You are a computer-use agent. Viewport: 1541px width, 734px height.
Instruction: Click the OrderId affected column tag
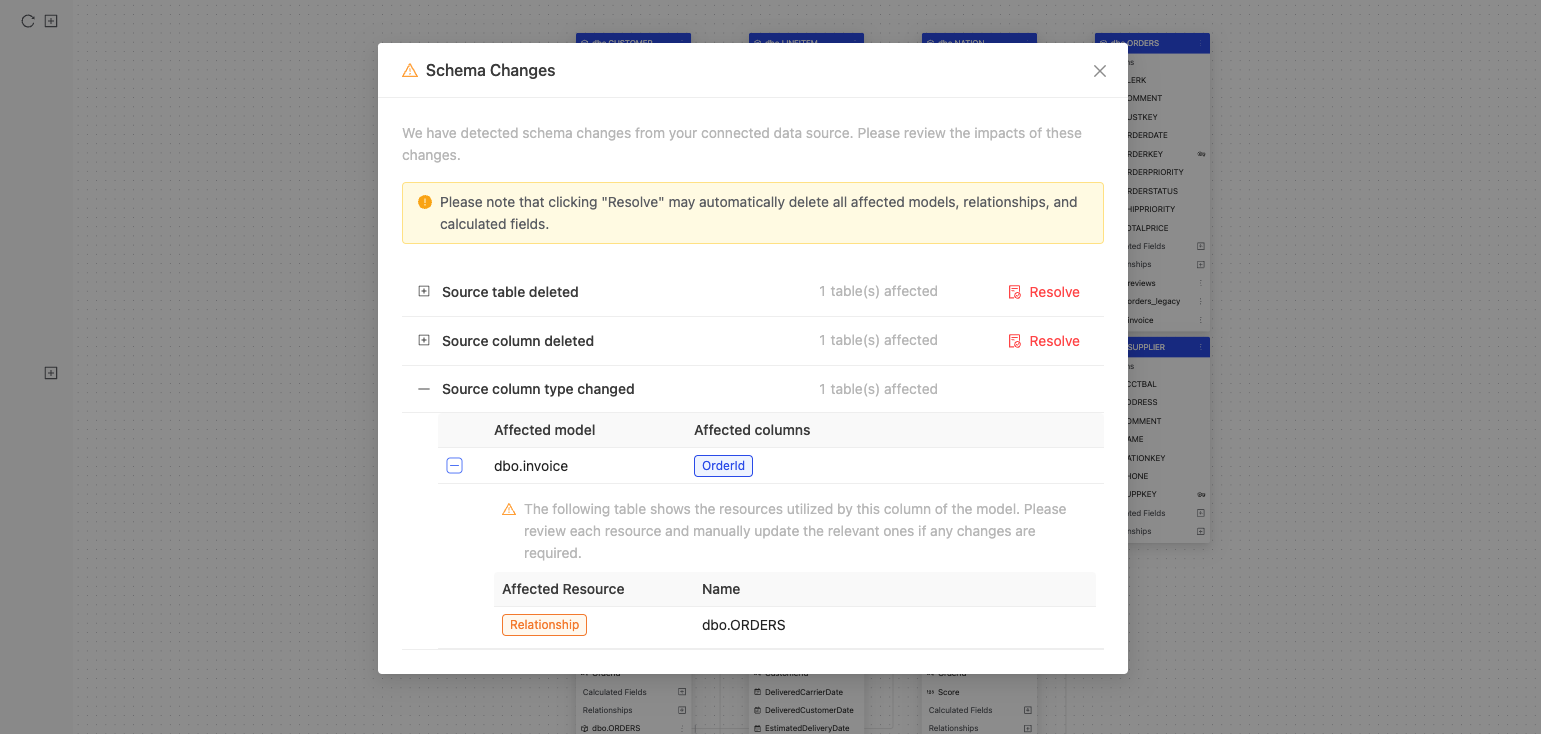[723, 466]
